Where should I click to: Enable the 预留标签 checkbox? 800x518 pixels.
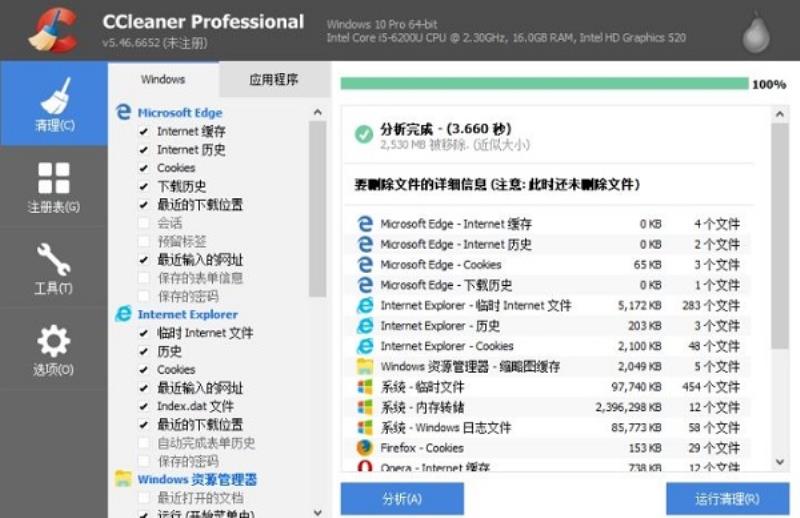(144, 241)
